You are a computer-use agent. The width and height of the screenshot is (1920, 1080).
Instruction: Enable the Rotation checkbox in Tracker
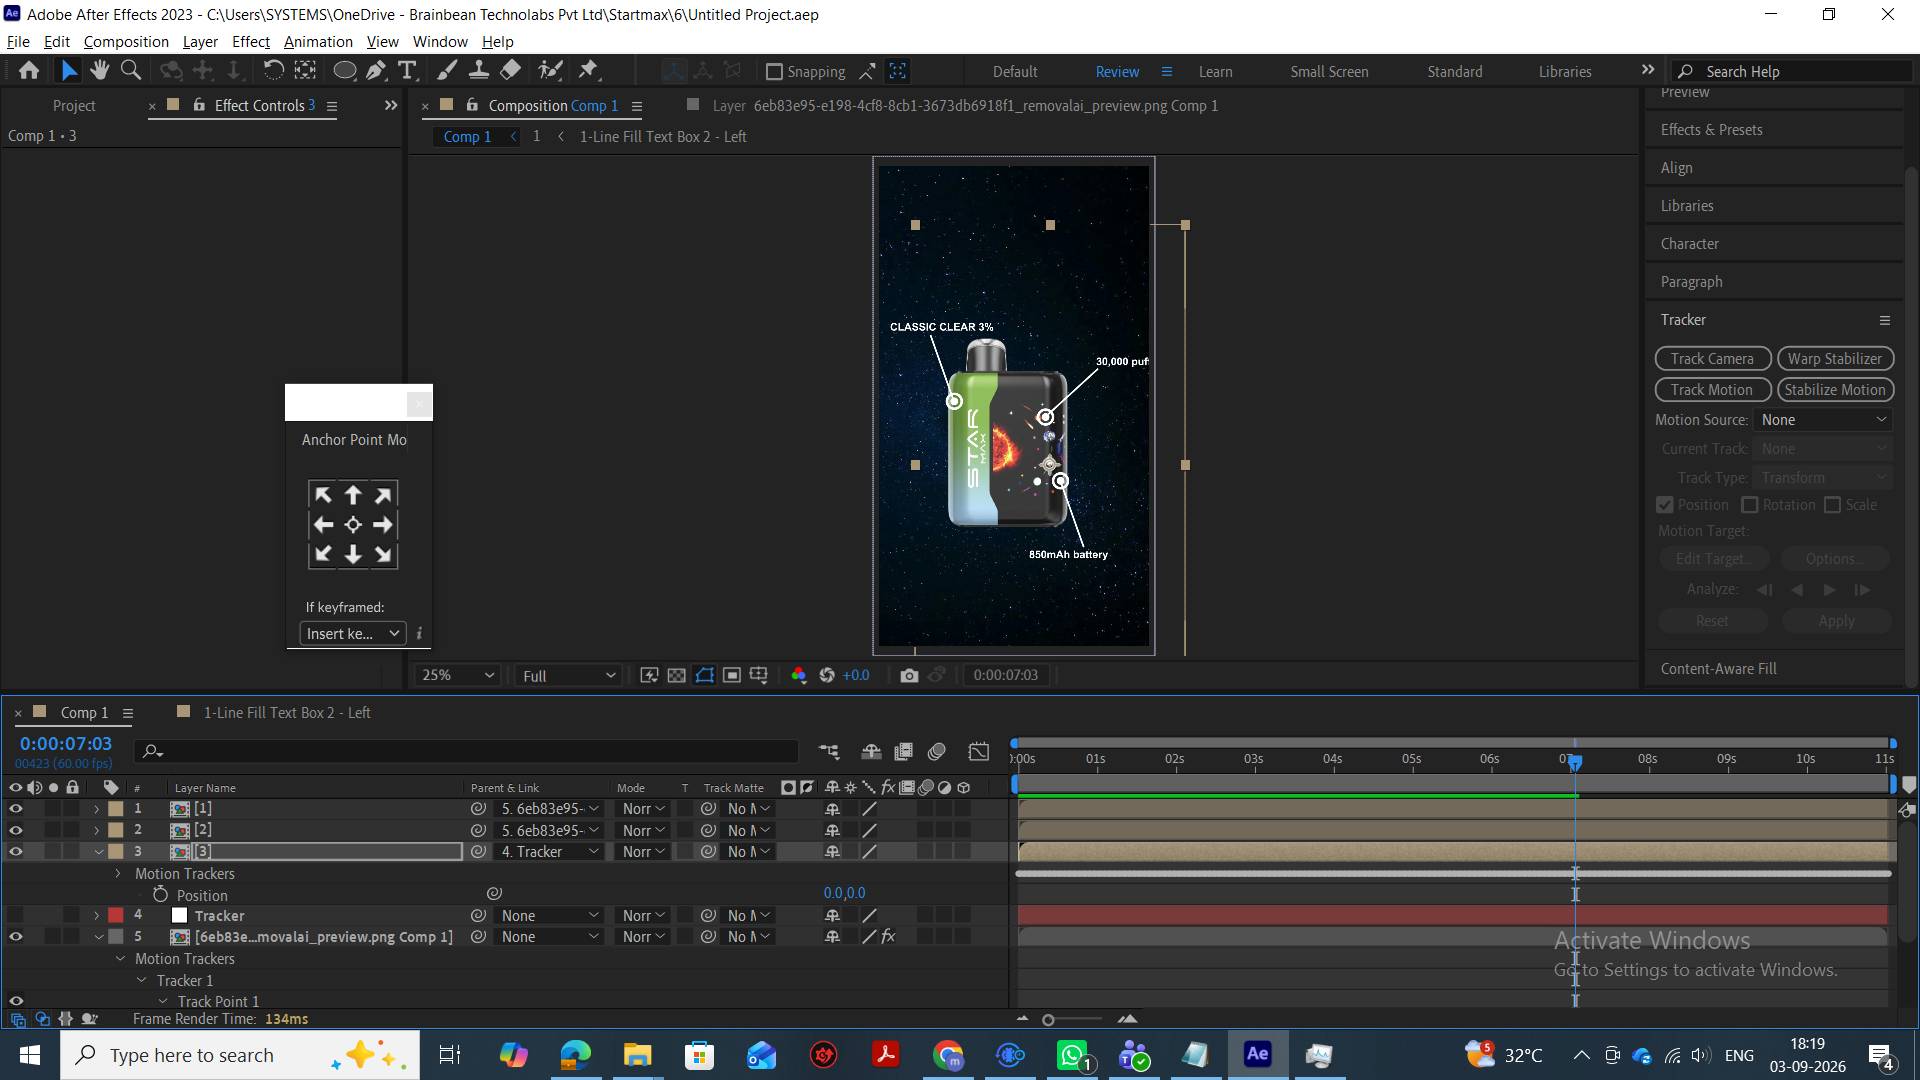(x=1750, y=505)
